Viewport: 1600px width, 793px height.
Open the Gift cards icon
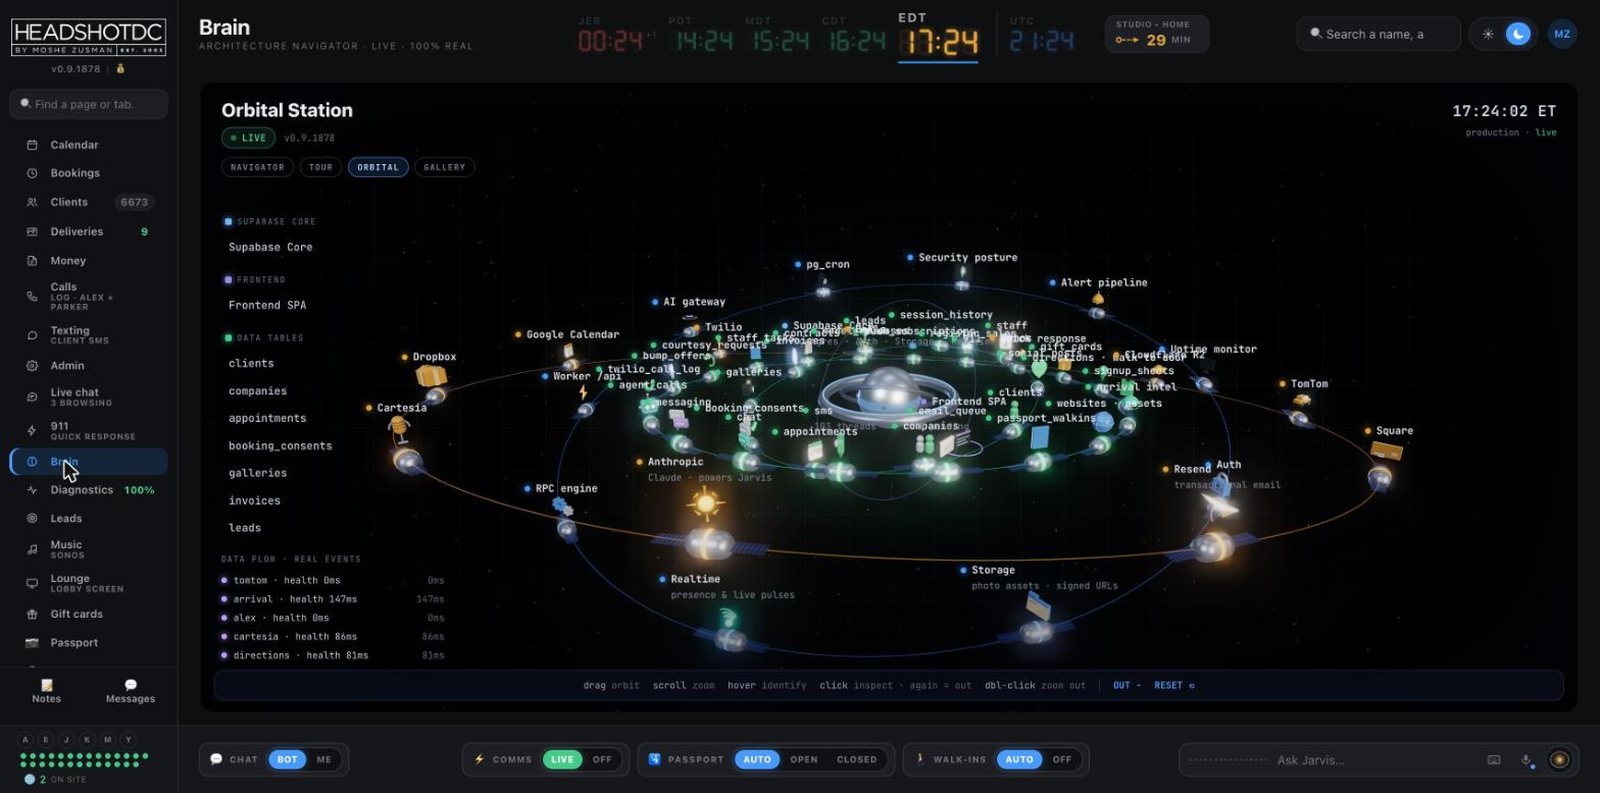[x=32, y=614]
